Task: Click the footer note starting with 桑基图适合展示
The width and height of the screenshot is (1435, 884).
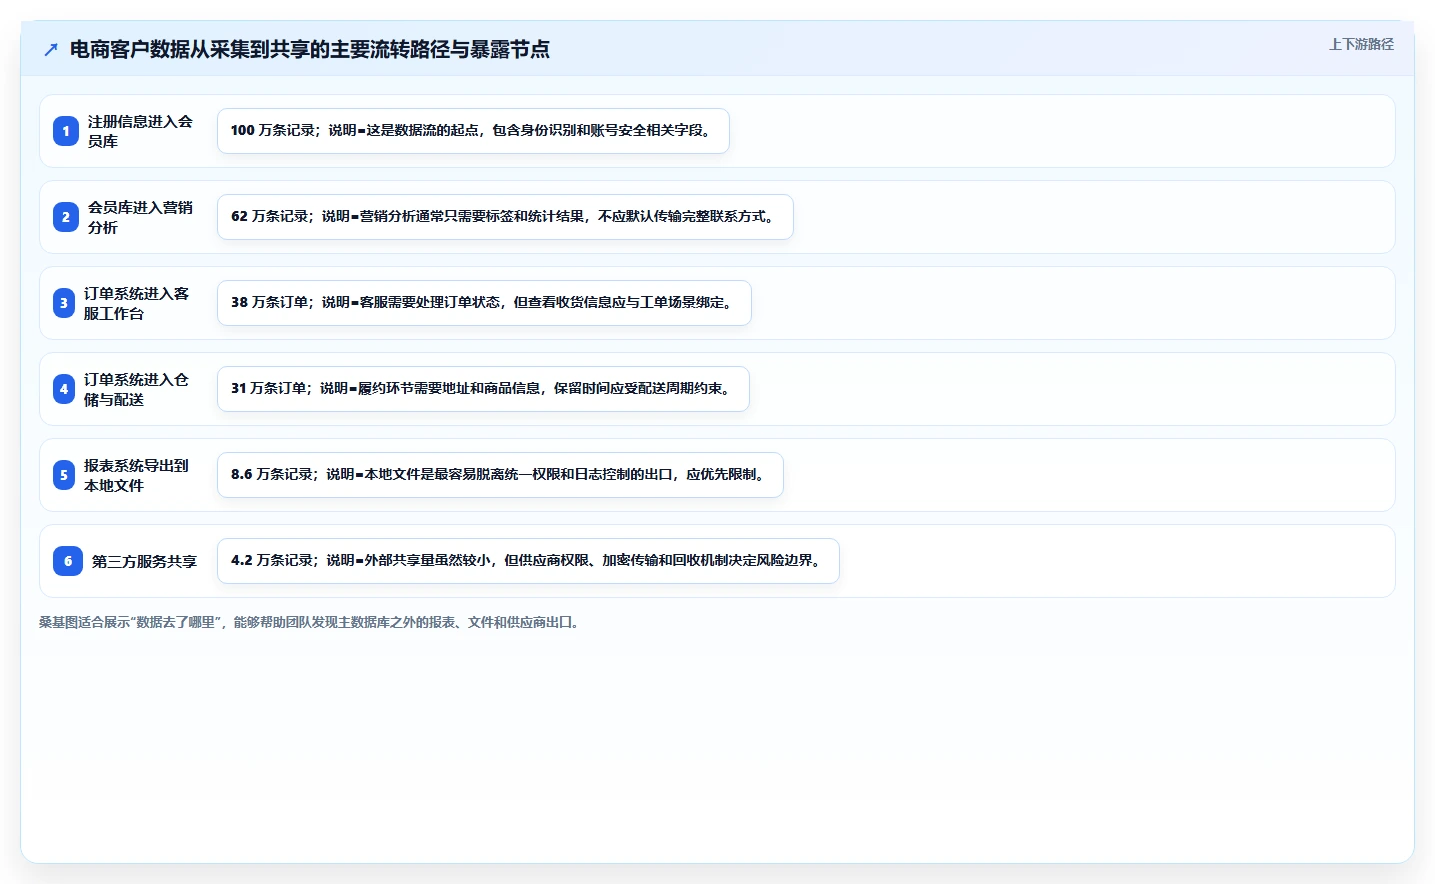Action: [x=310, y=622]
